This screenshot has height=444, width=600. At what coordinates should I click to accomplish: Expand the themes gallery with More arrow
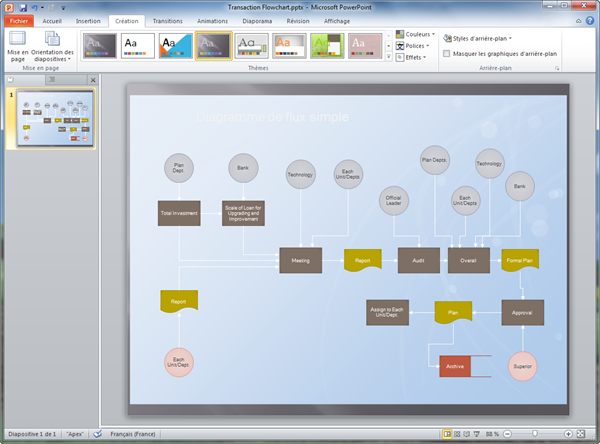[388, 57]
